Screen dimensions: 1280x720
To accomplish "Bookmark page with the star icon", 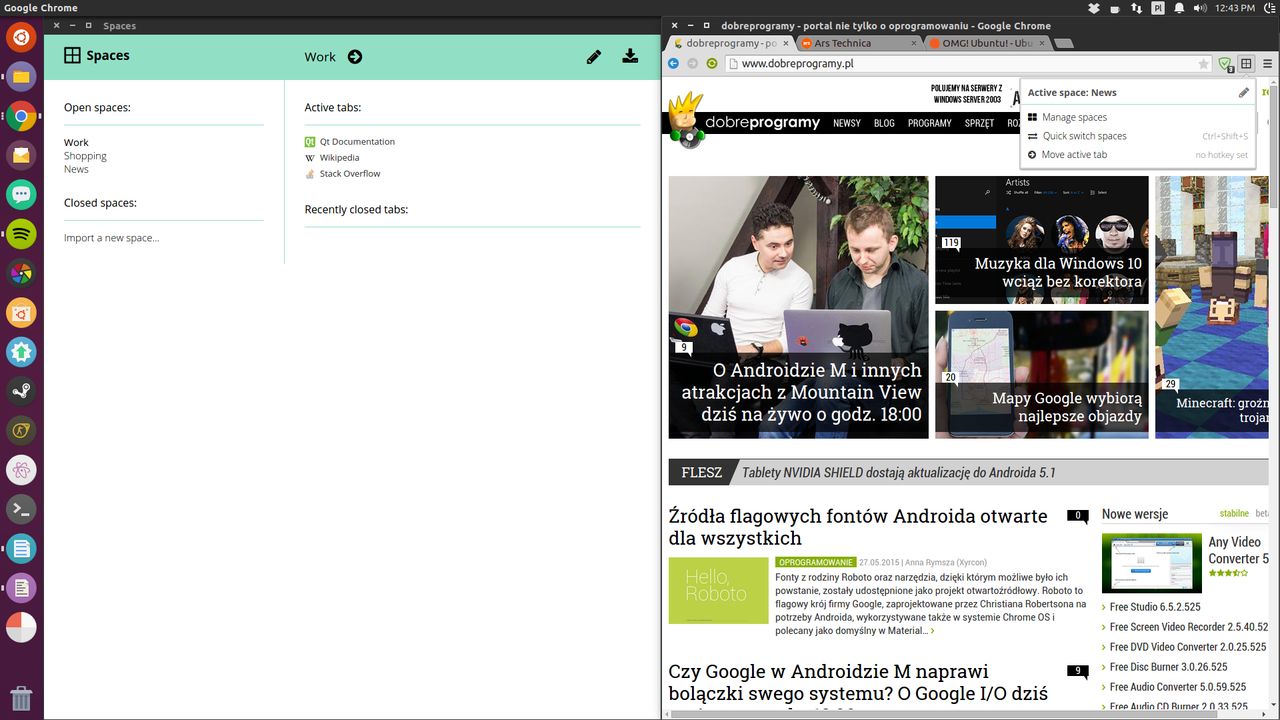I will pyautogui.click(x=1204, y=64).
